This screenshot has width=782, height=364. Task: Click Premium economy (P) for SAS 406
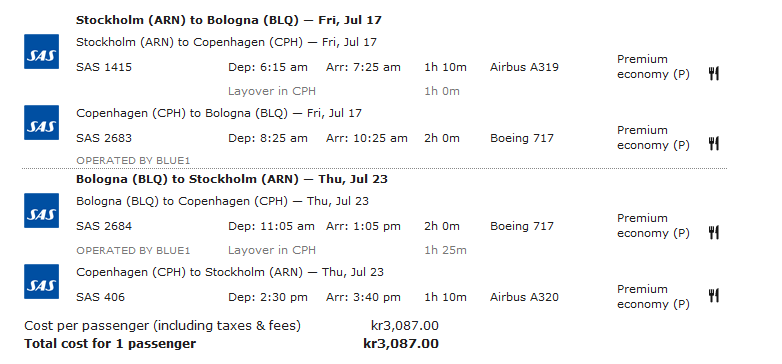[x=653, y=297]
